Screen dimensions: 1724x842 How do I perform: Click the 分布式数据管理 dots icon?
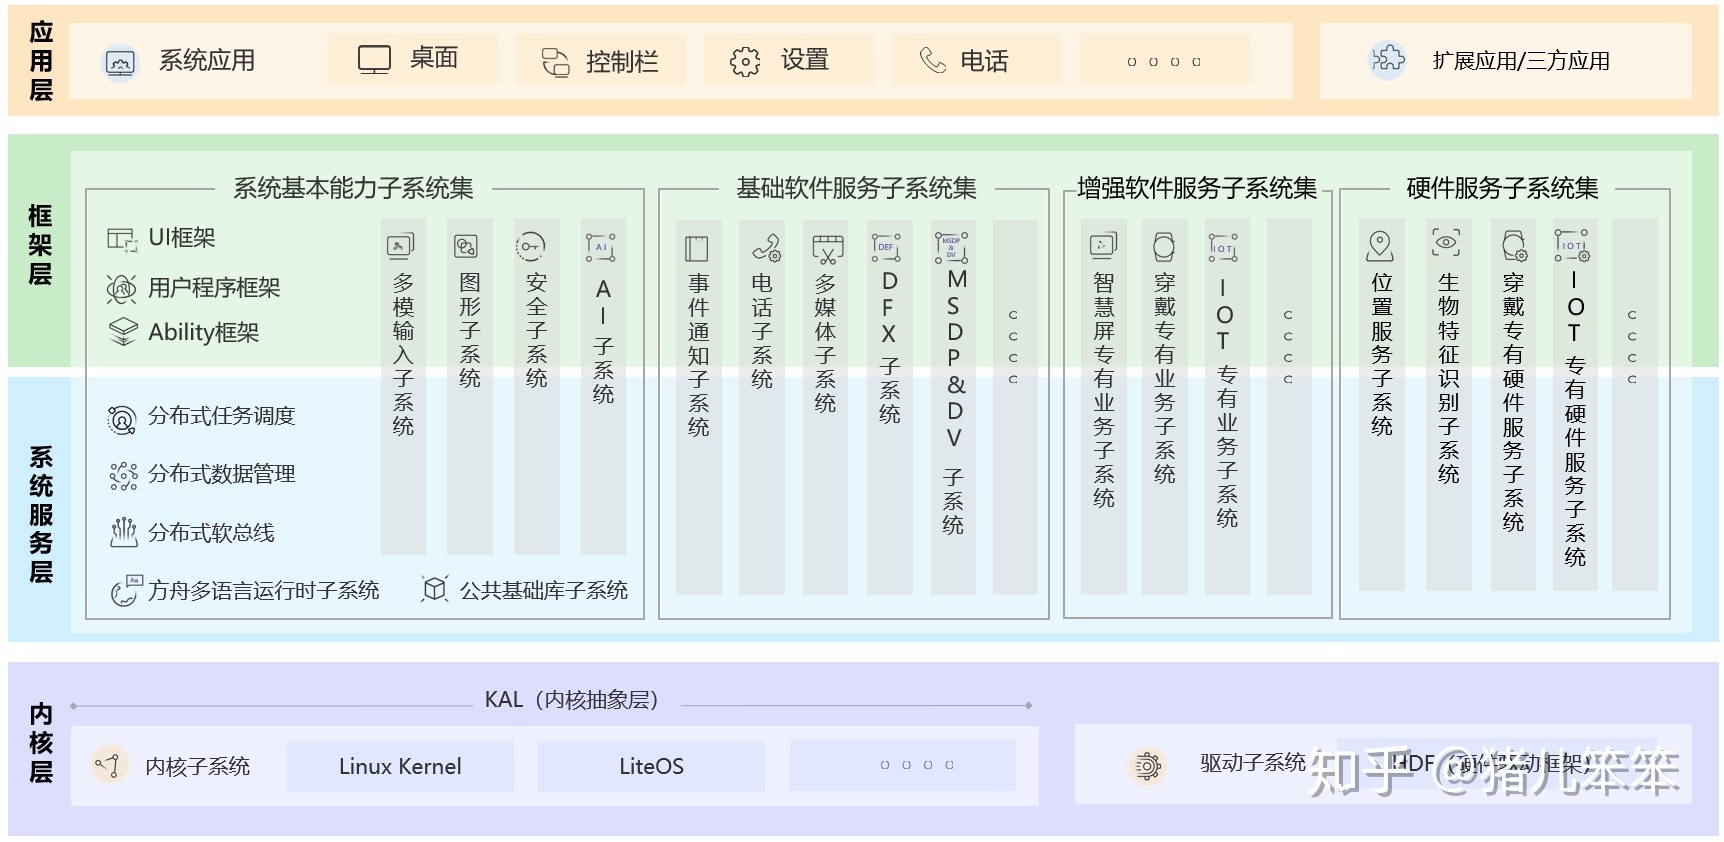coord(123,476)
